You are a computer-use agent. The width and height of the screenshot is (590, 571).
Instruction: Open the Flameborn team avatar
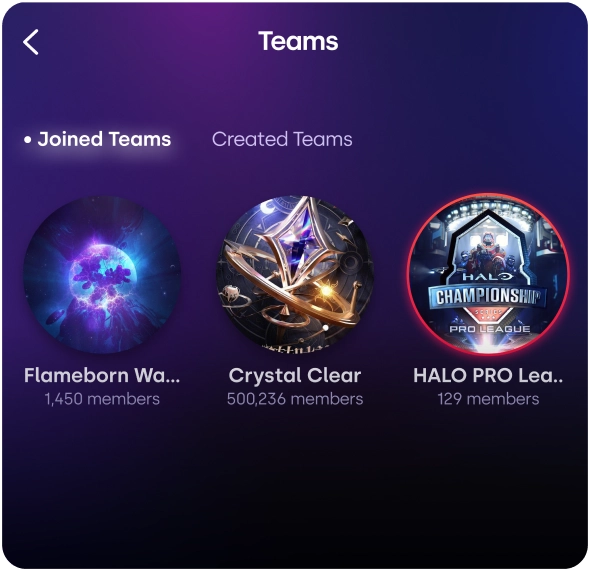(102, 275)
